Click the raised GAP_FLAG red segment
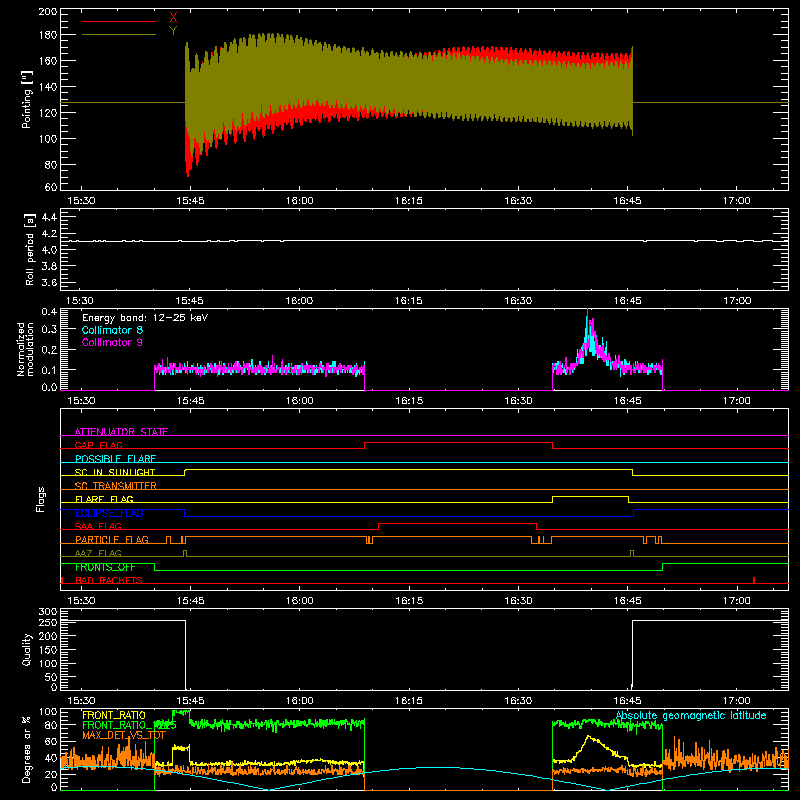Screen dimensions: 800x800 (458, 443)
